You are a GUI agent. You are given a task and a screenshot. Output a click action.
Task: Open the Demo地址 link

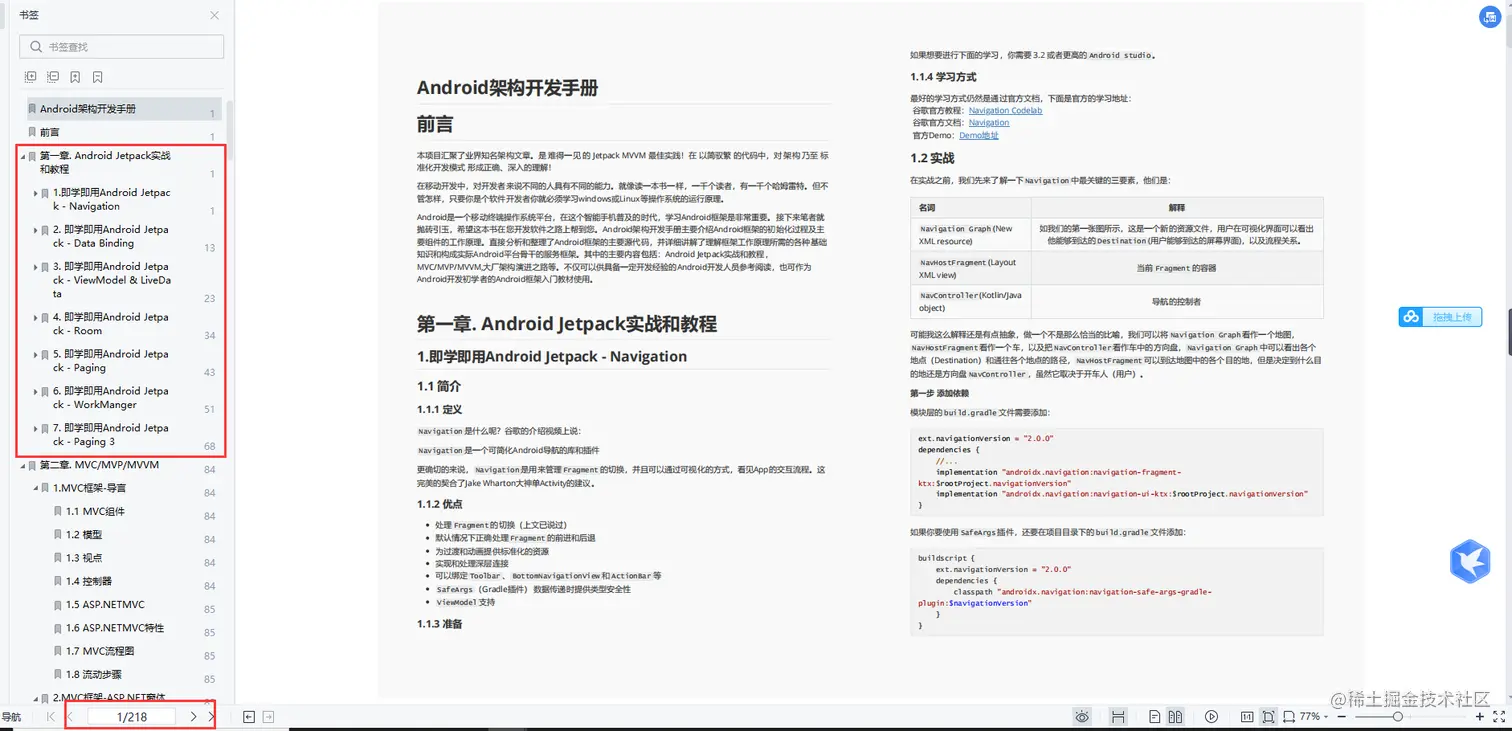979,135
